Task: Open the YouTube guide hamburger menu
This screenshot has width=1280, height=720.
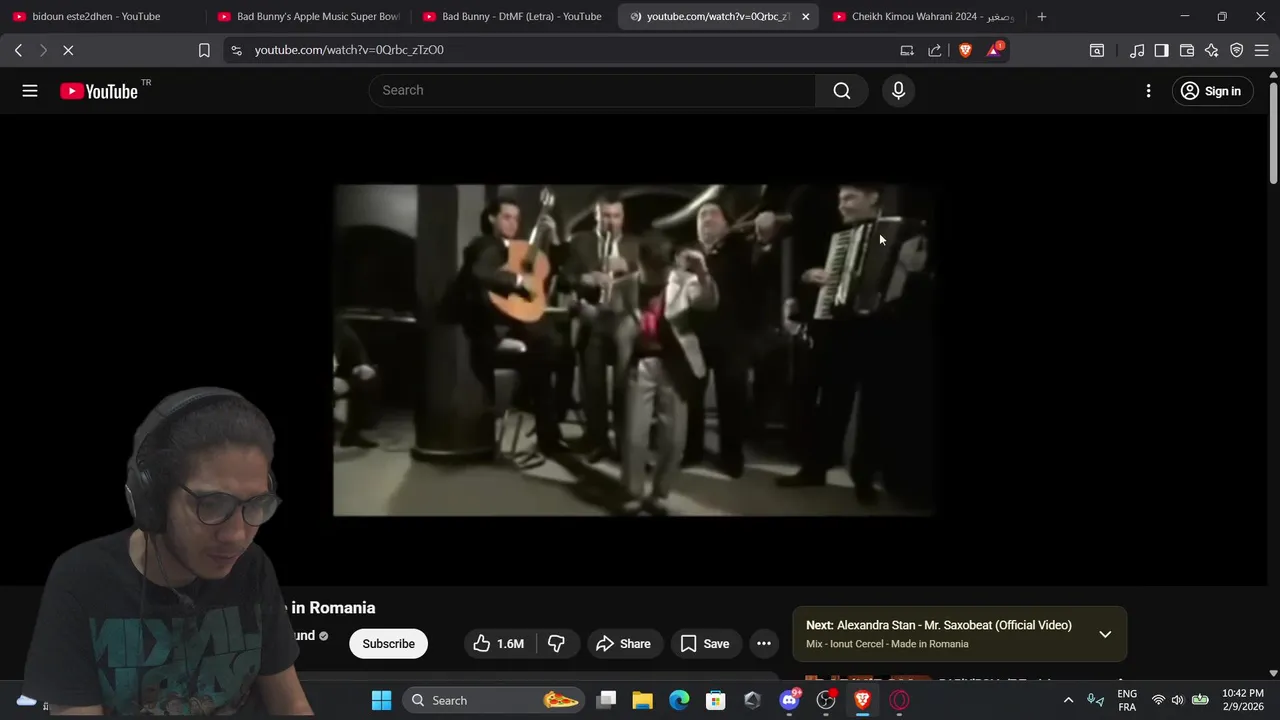Action: (30, 91)
